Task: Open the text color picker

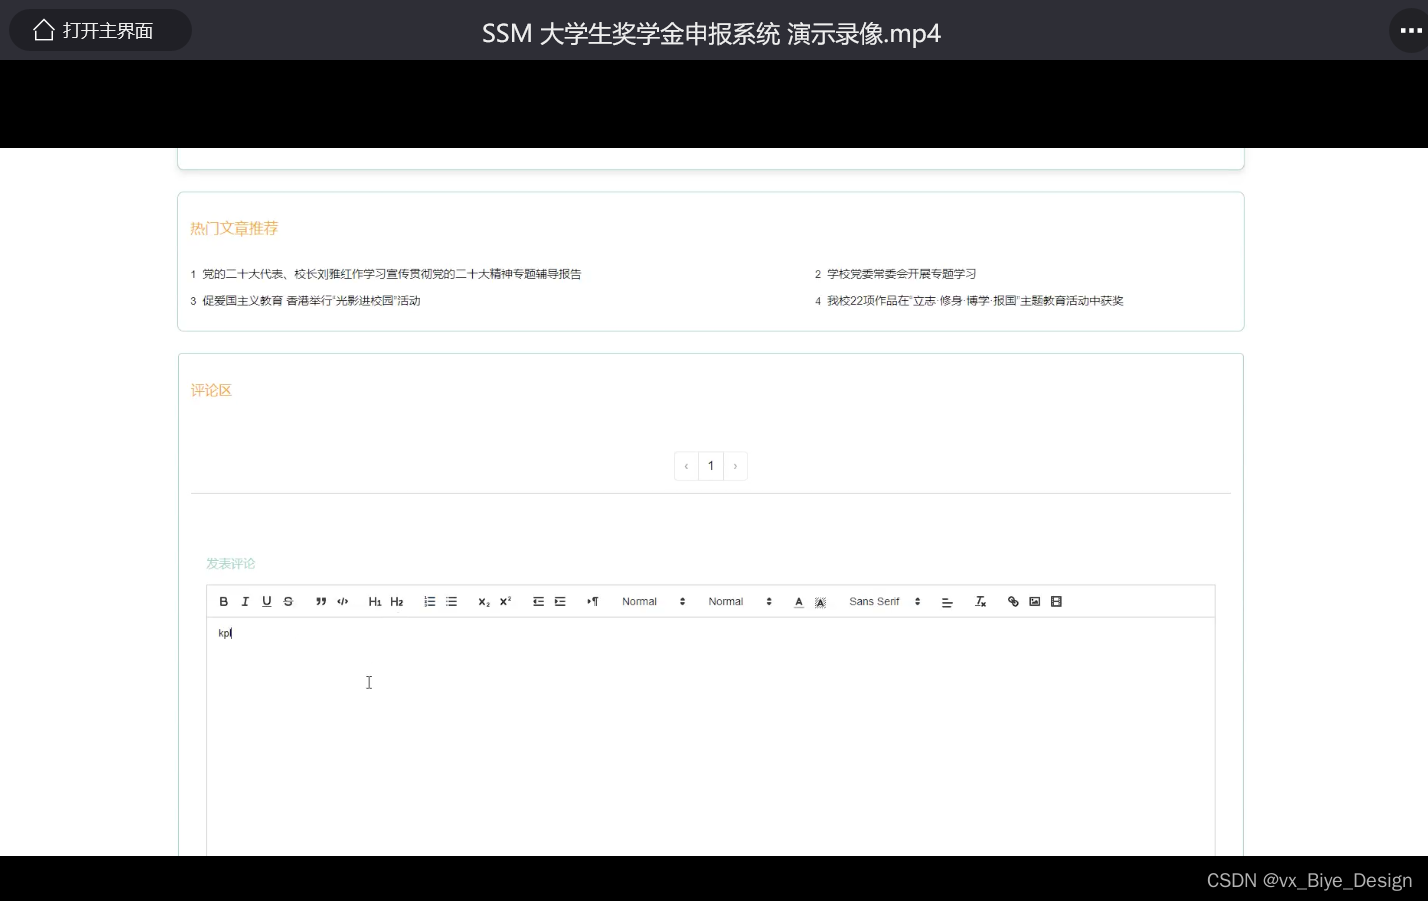Action: pos(799,602)
